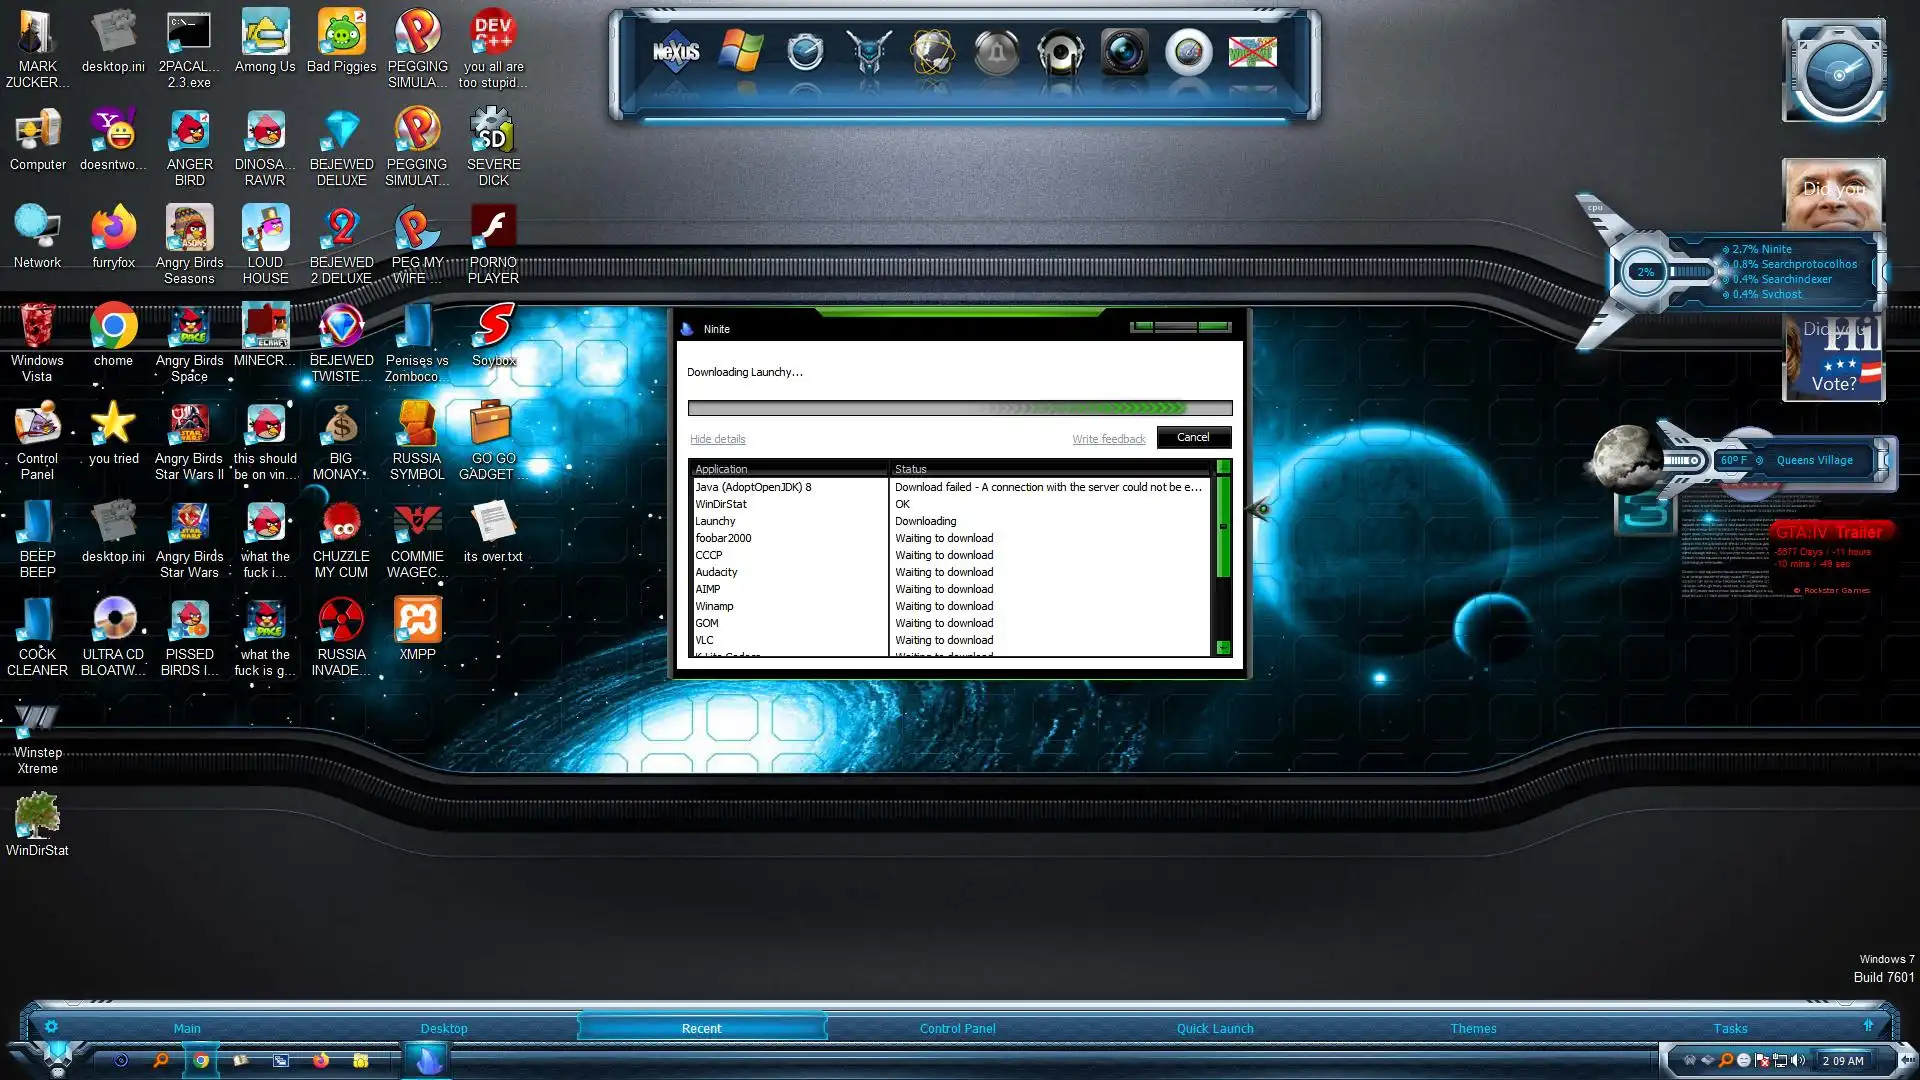Click the camera lens dock icon
The image size is (1920, 1080).
1124,52
